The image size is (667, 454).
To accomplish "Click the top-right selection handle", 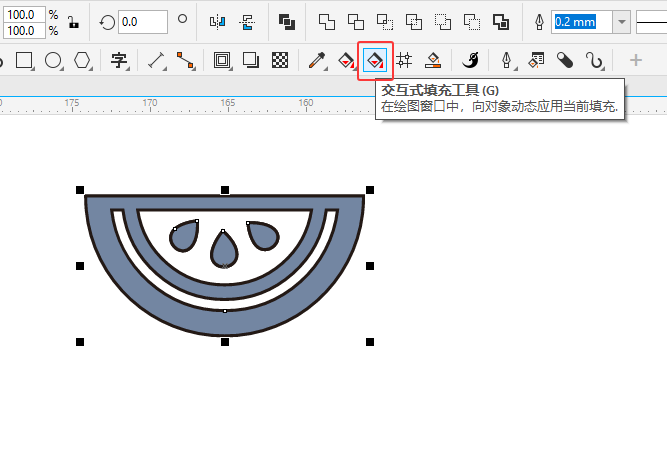I will [x=370, y=190].
